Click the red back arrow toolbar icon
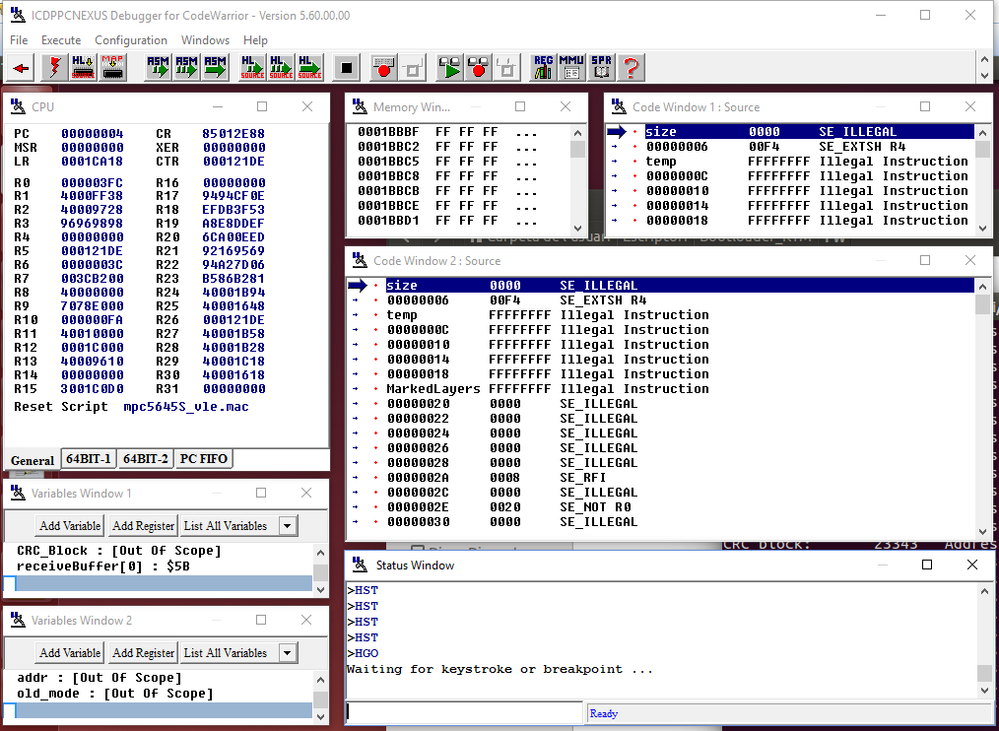 (x=20, y=68)
